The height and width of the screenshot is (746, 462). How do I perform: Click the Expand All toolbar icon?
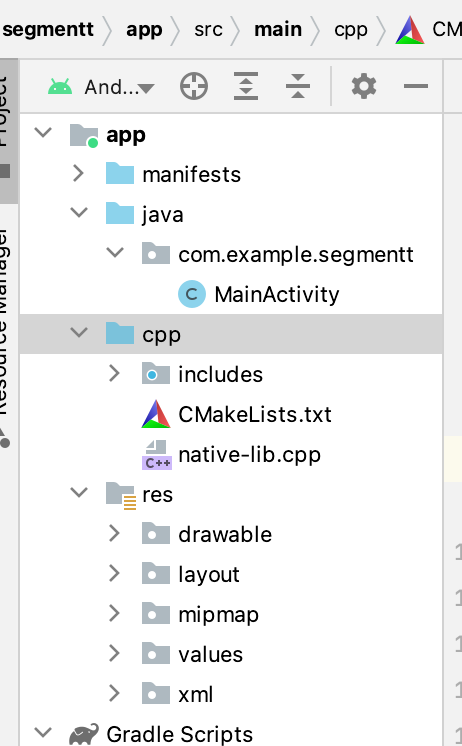click(246, 87)
